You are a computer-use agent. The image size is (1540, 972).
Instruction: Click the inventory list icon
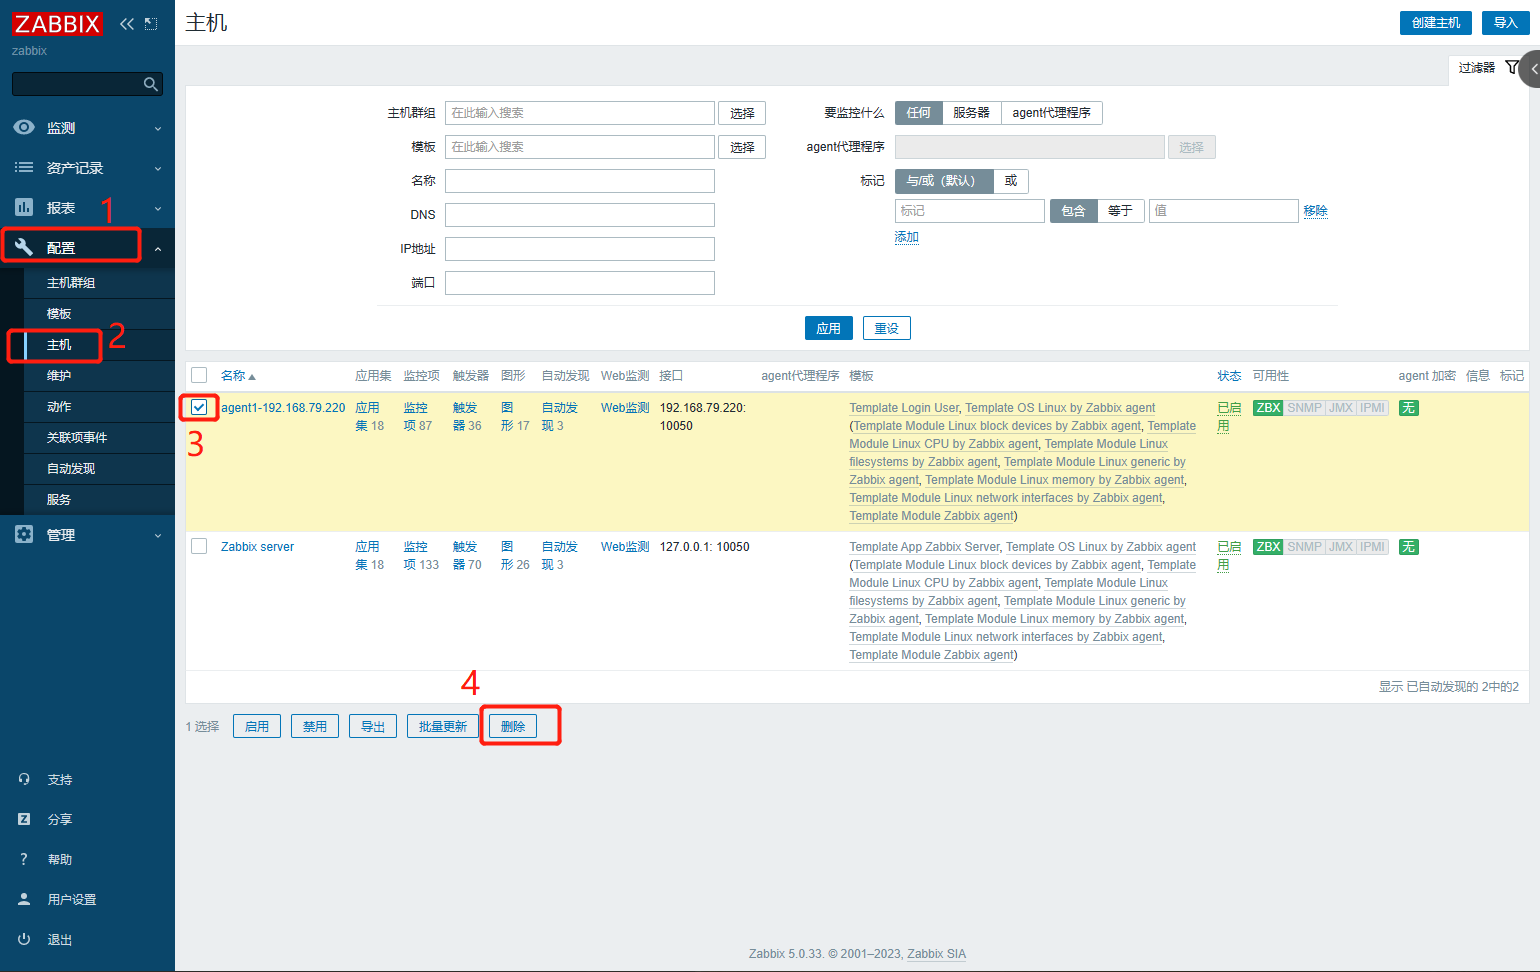24,167
